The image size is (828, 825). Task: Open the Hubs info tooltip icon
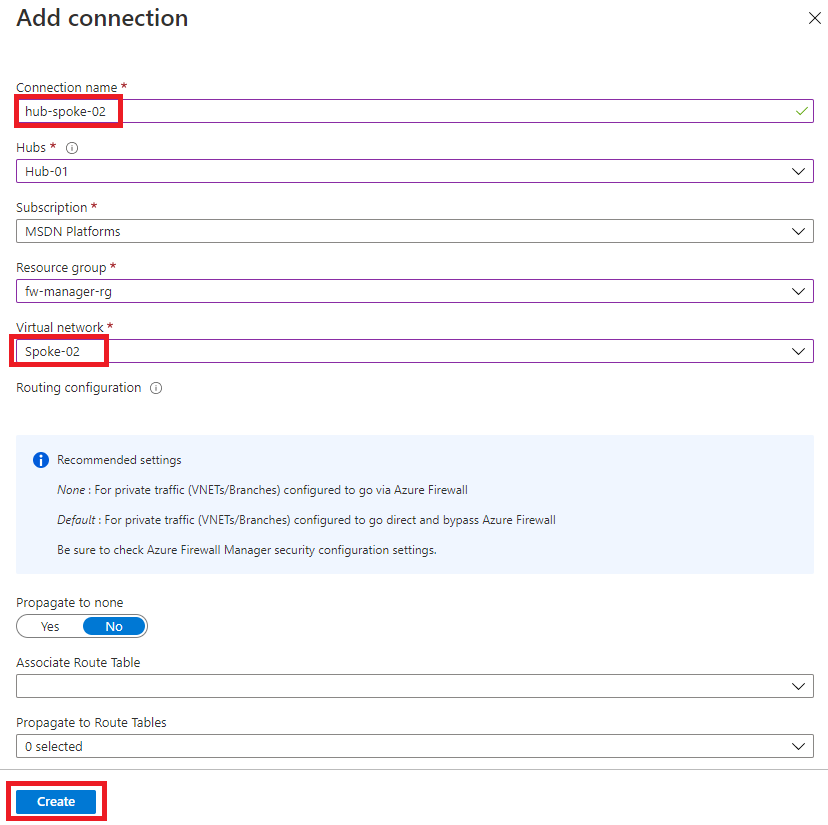pyautogui.click(x=70, y=147)
